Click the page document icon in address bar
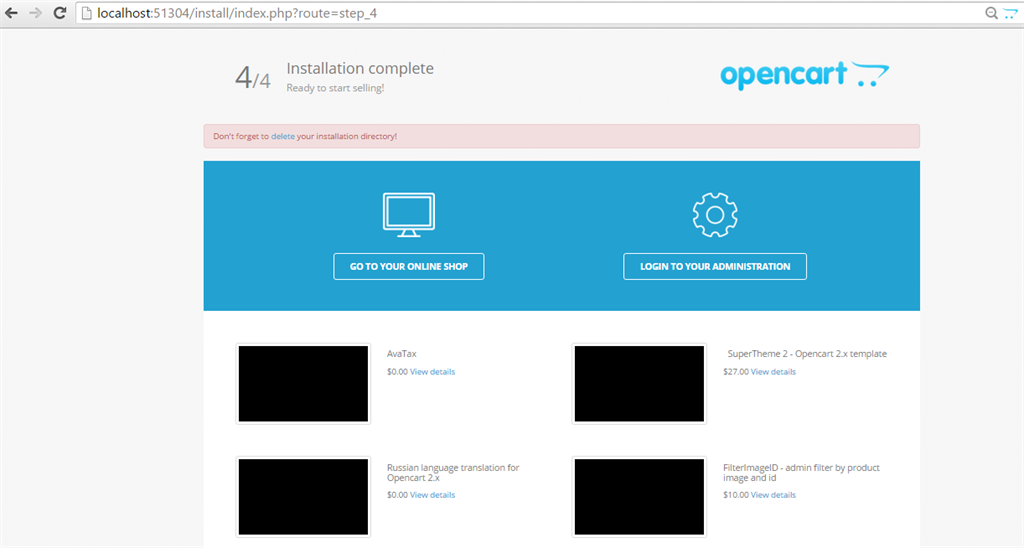The height and width of the screenshot is (548, 1024). (x=86, y=13)
